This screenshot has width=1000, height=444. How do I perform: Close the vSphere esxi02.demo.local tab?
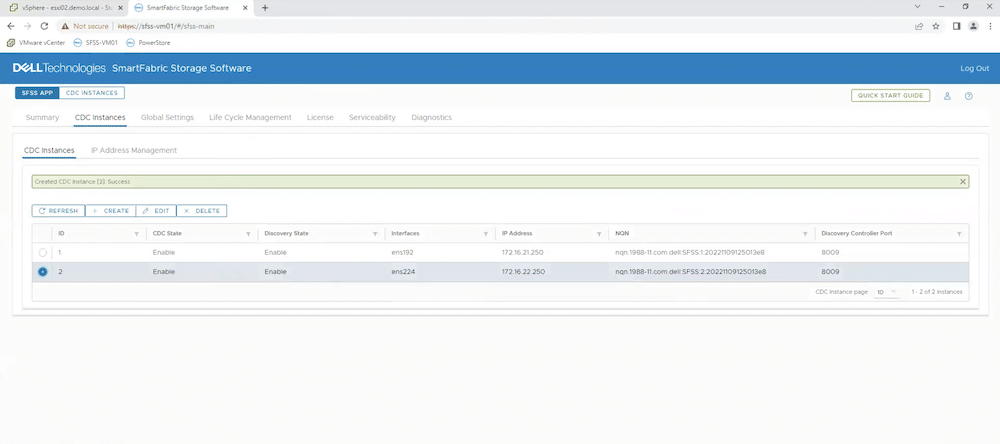(121, 8)
